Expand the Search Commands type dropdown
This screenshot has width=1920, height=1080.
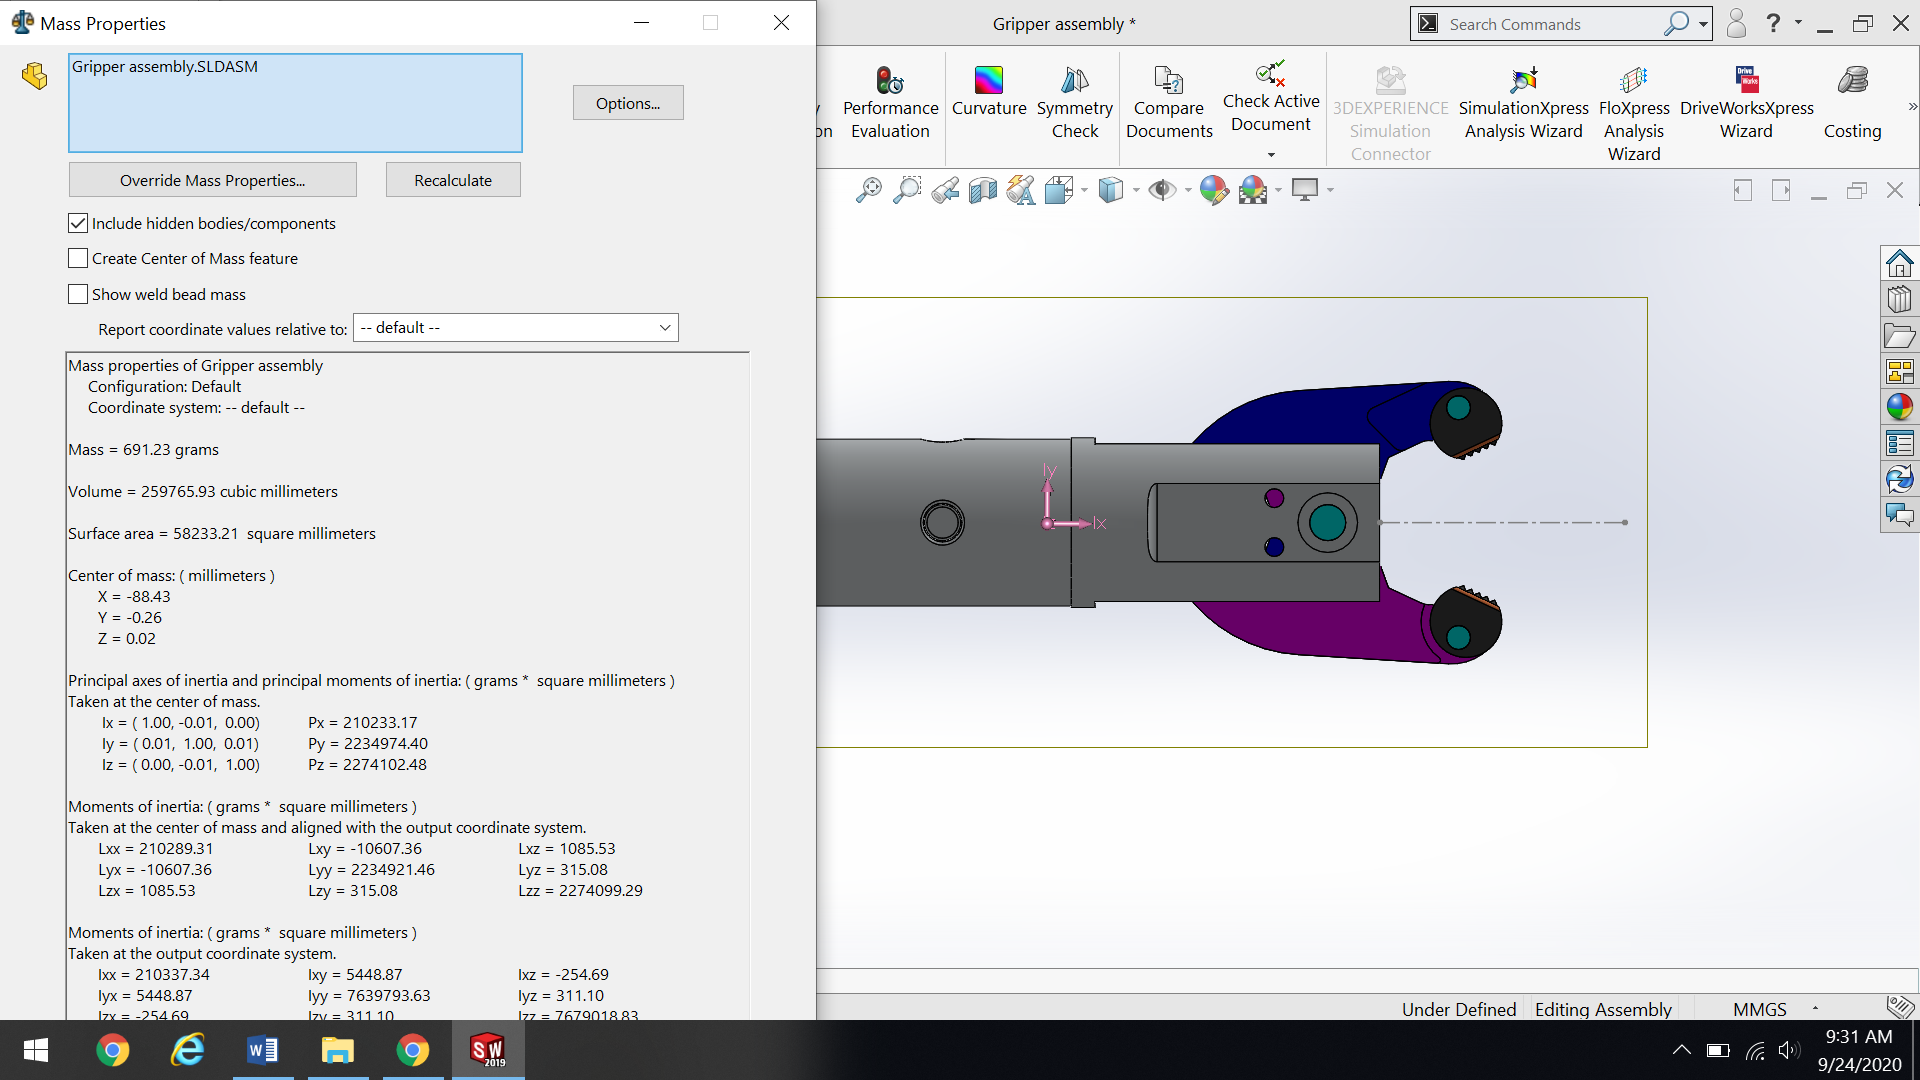(x=1702, y=24)
